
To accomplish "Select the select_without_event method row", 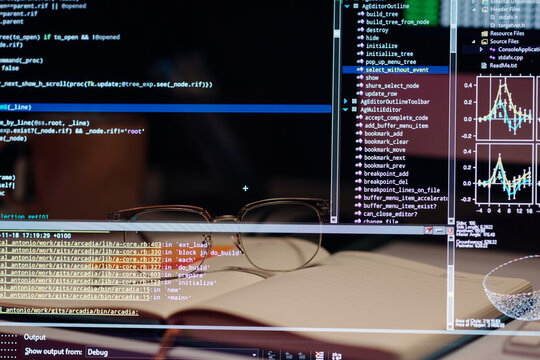I will point(395,70).
